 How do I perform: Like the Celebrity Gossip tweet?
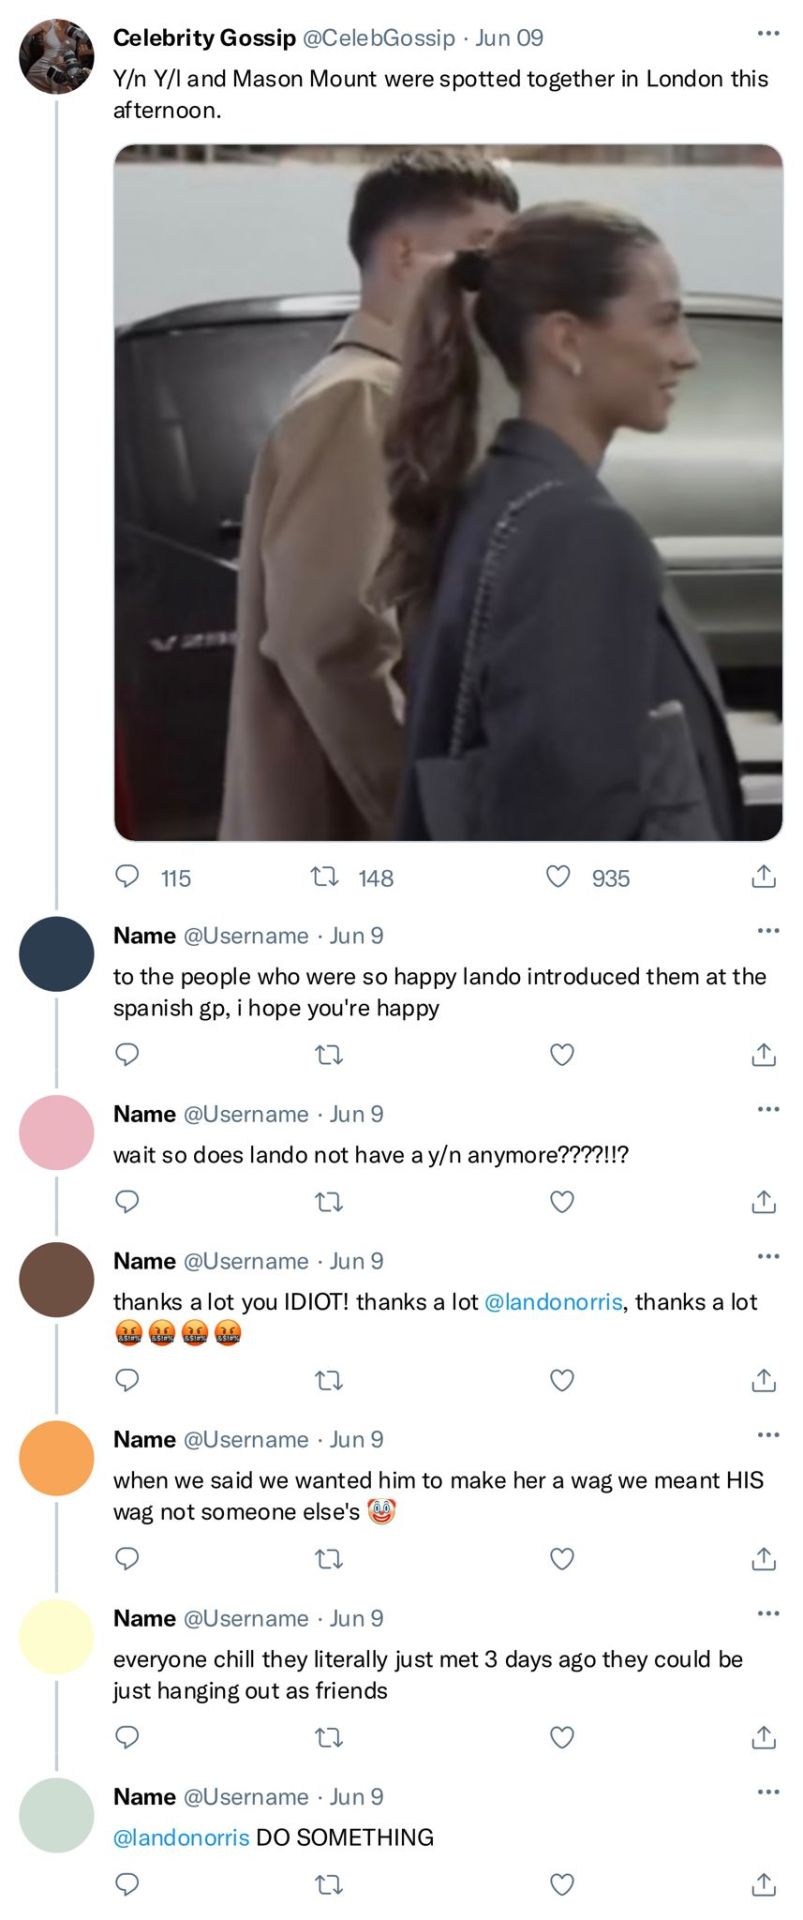558,877
